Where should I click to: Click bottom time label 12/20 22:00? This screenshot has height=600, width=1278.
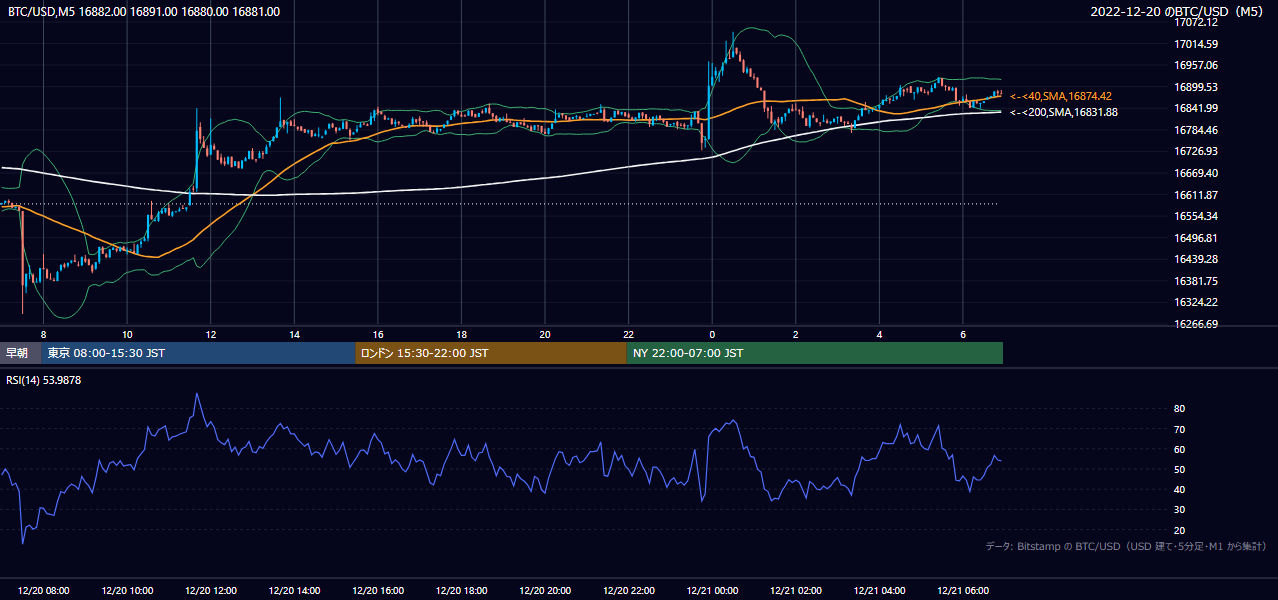point(628,591)
